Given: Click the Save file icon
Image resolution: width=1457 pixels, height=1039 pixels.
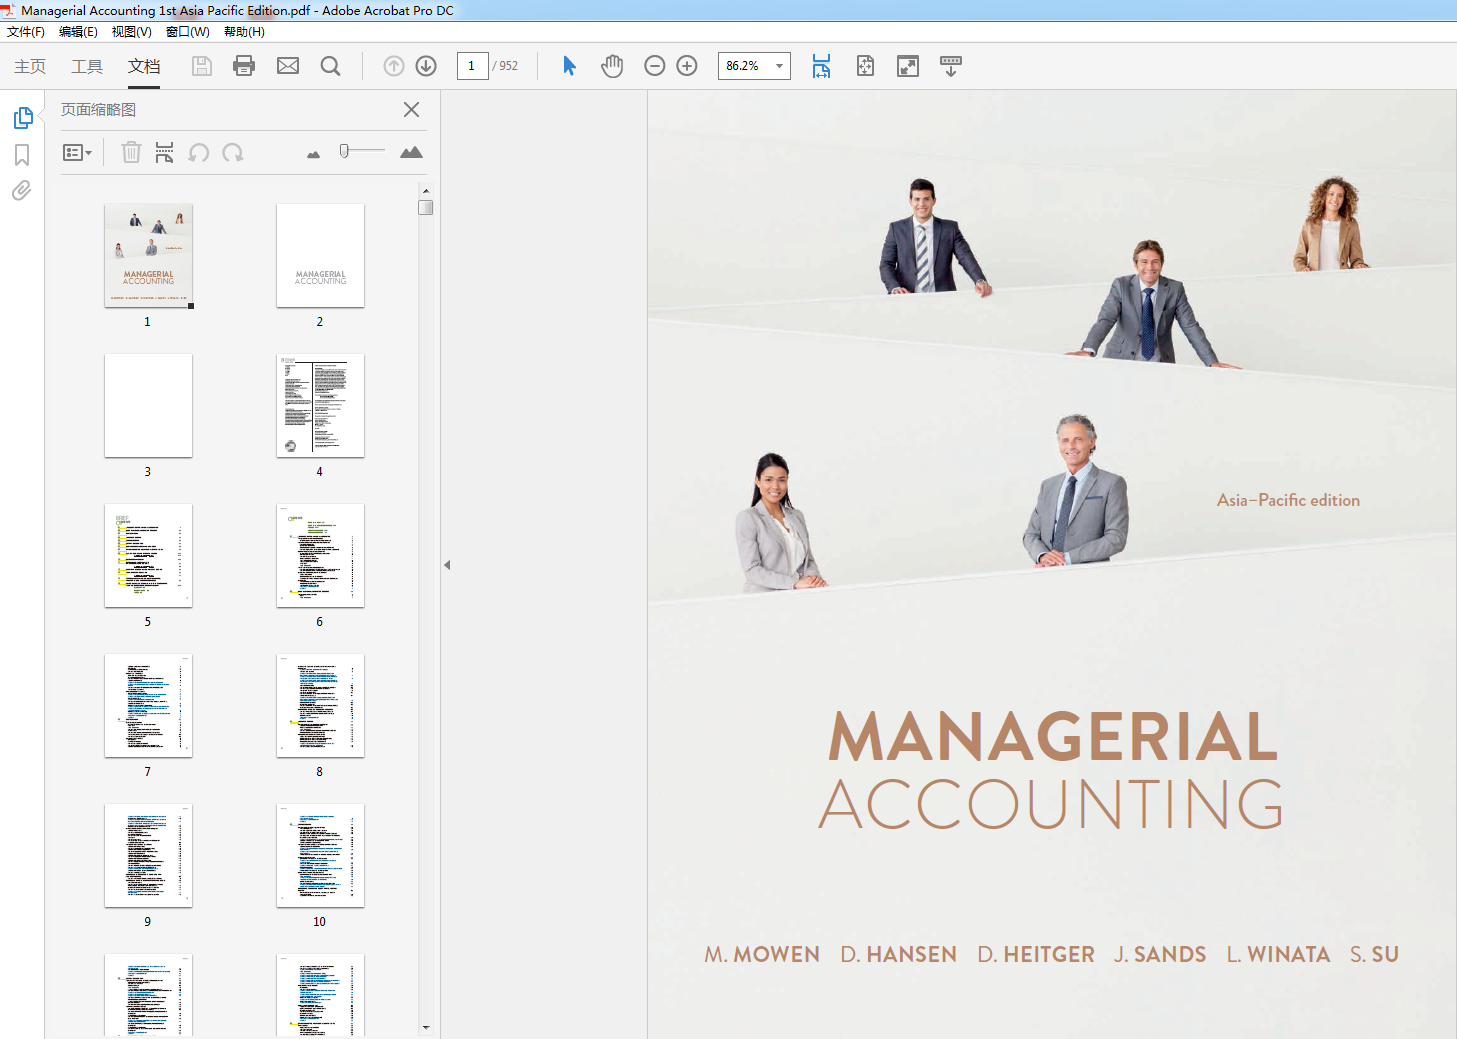Looking at the screenshot, I should tap(202, 66).
